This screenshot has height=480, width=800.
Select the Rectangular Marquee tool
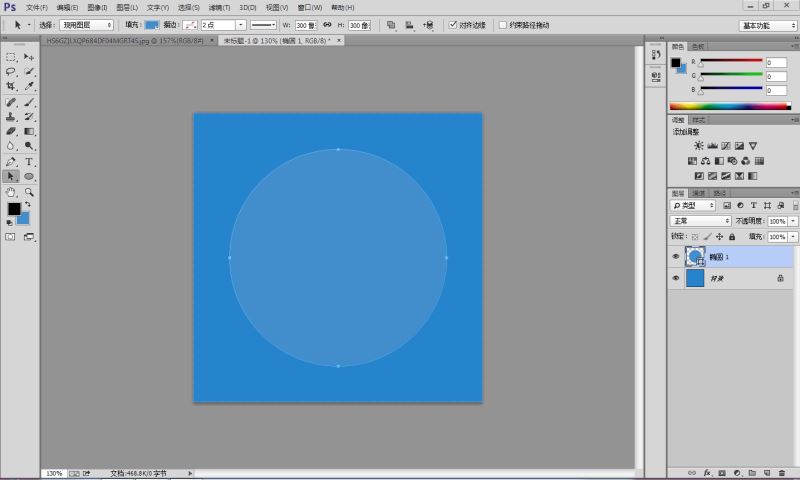coord(11,57)
